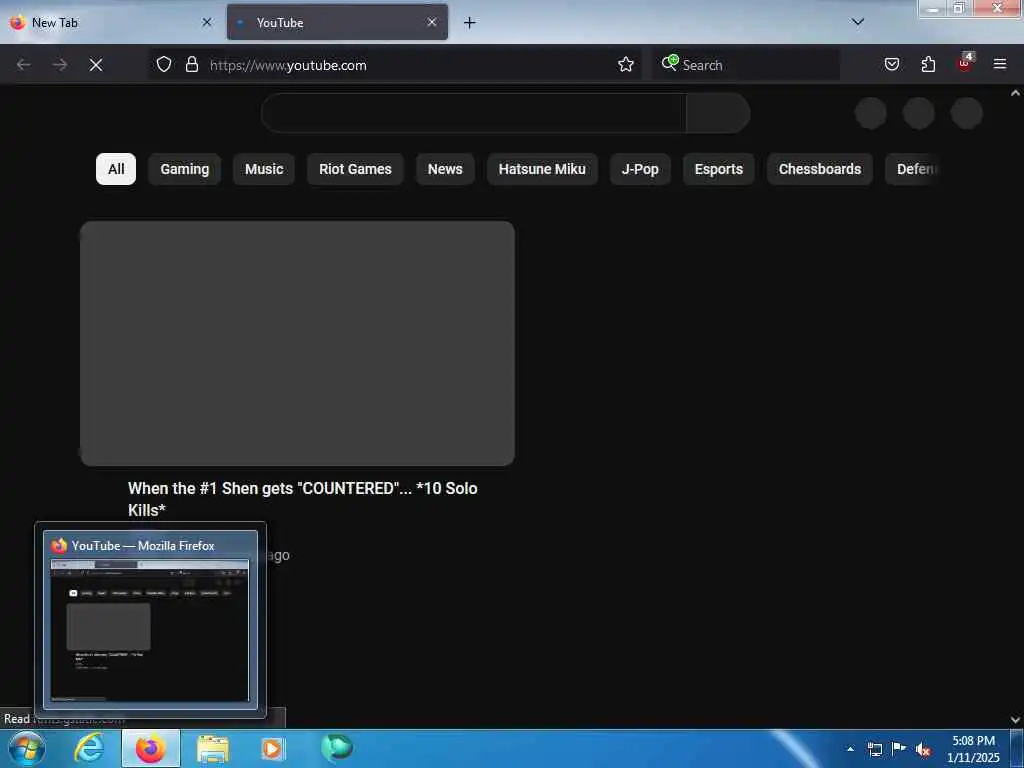Image resolution: width=1024 pixels, height=768 pixels.
Task: Click the page scrollbar down arrow
Action: [1016, 720]
